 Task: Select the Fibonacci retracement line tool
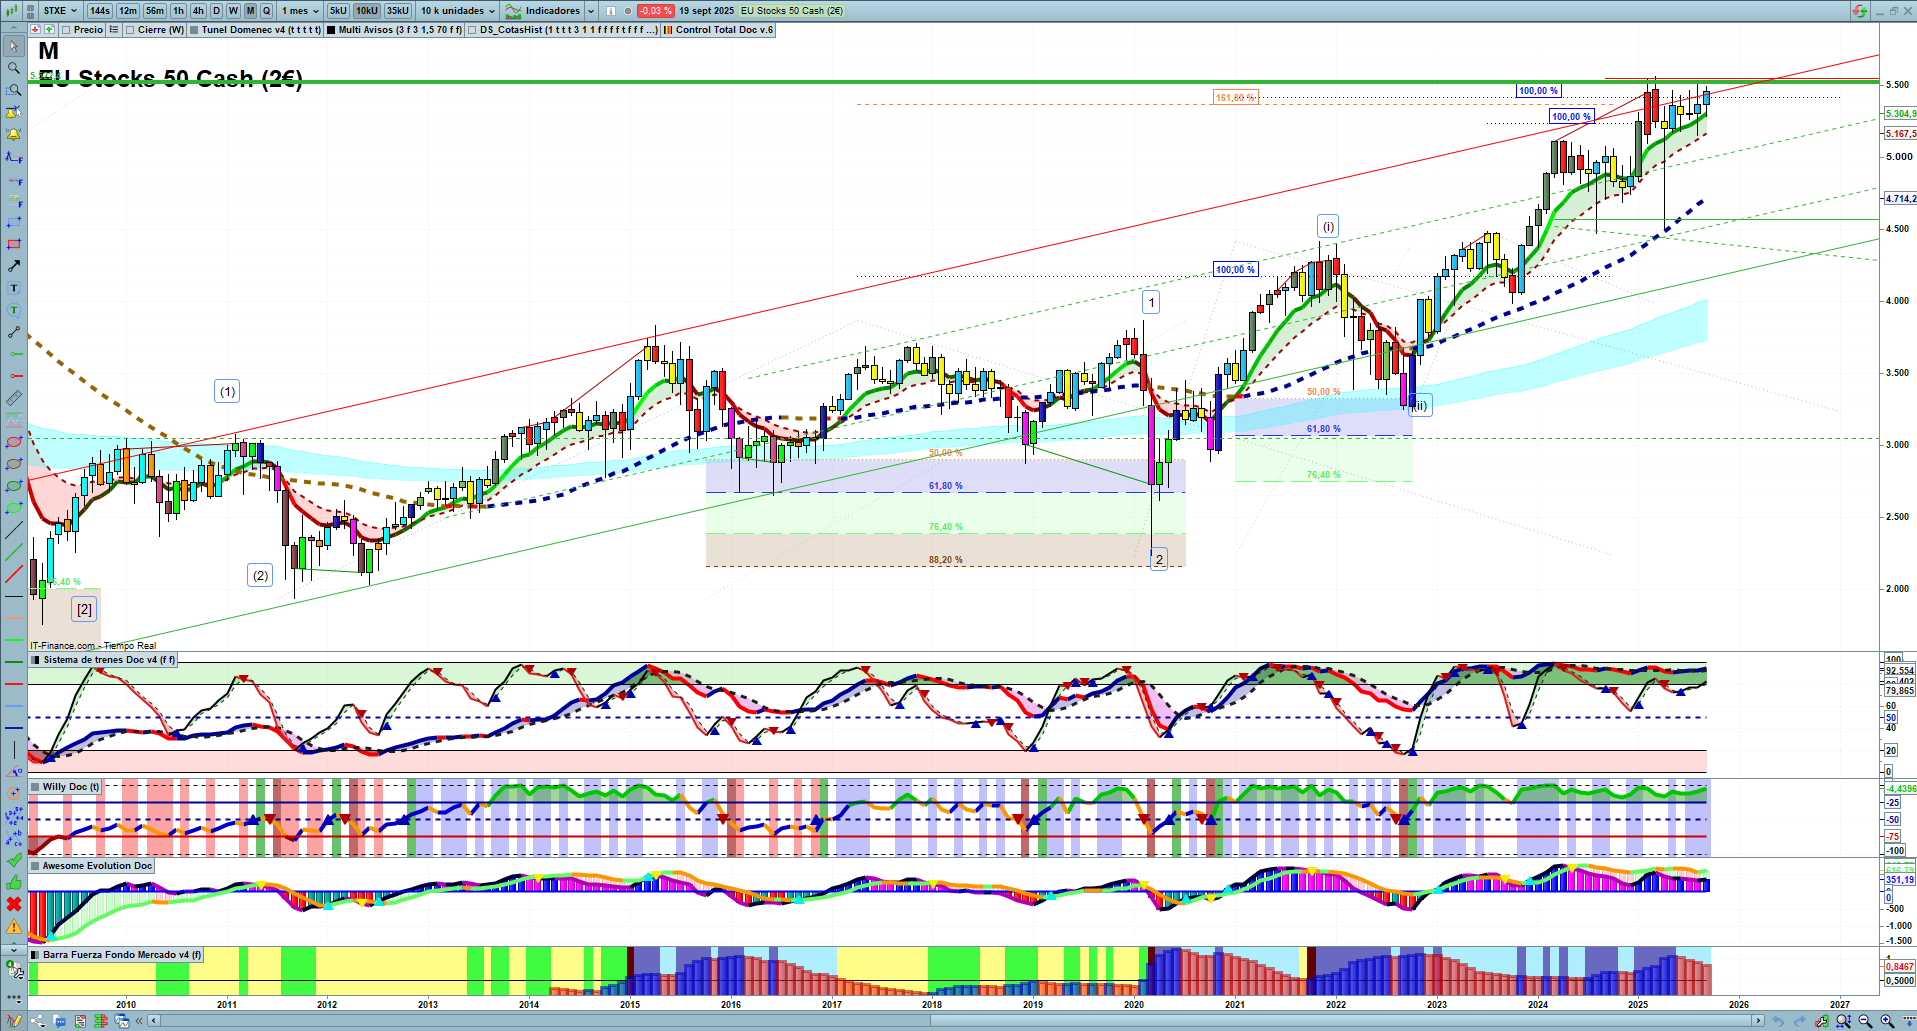[14, 200]
